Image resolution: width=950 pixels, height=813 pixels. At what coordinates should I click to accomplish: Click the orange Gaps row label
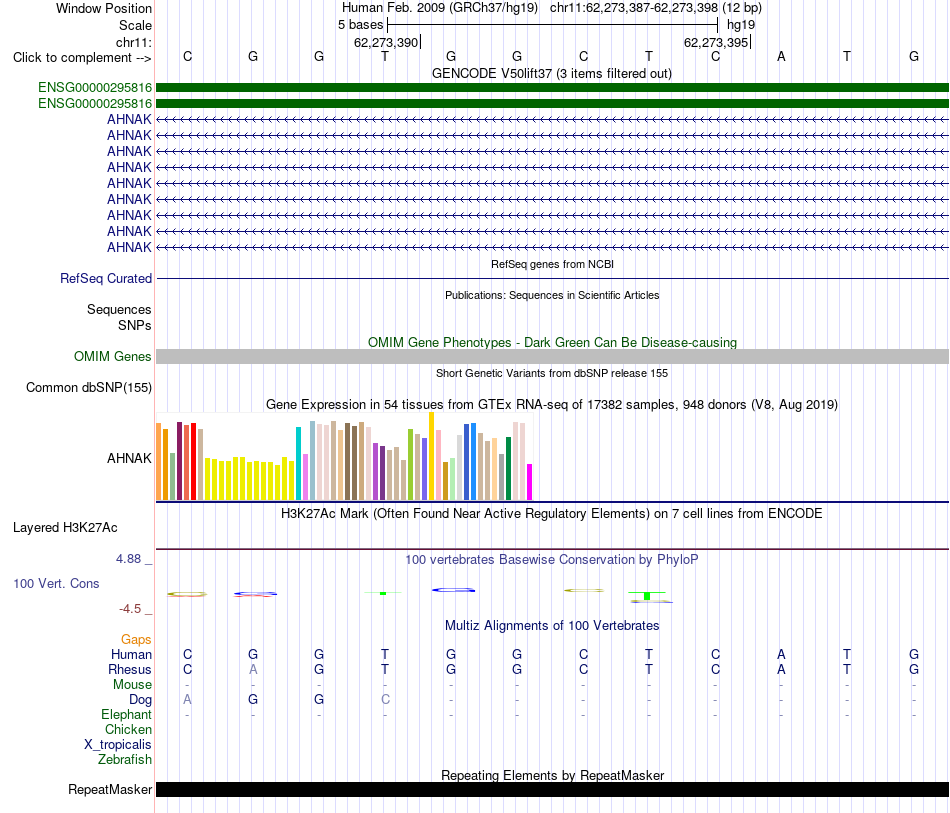click(136, 640)
